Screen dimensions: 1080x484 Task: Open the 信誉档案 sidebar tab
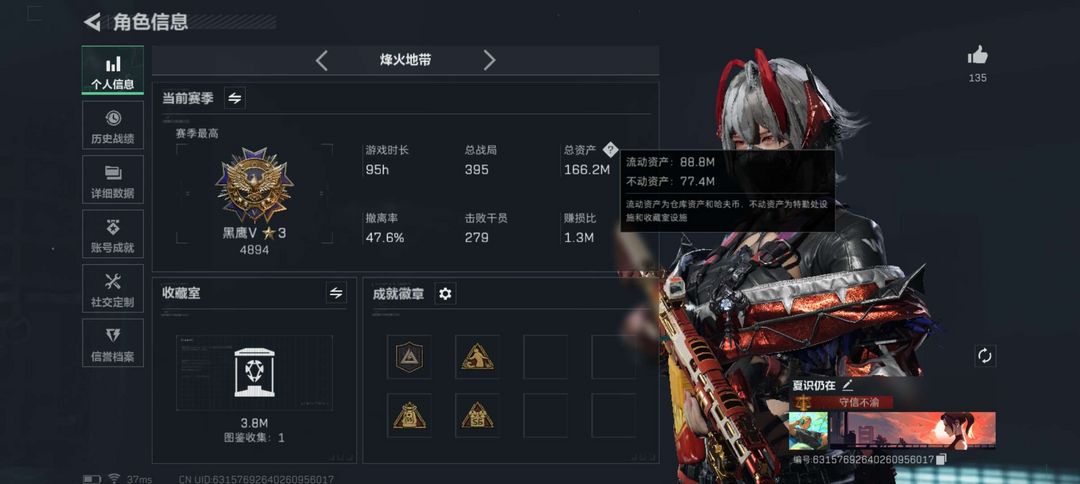click(113, 343)
